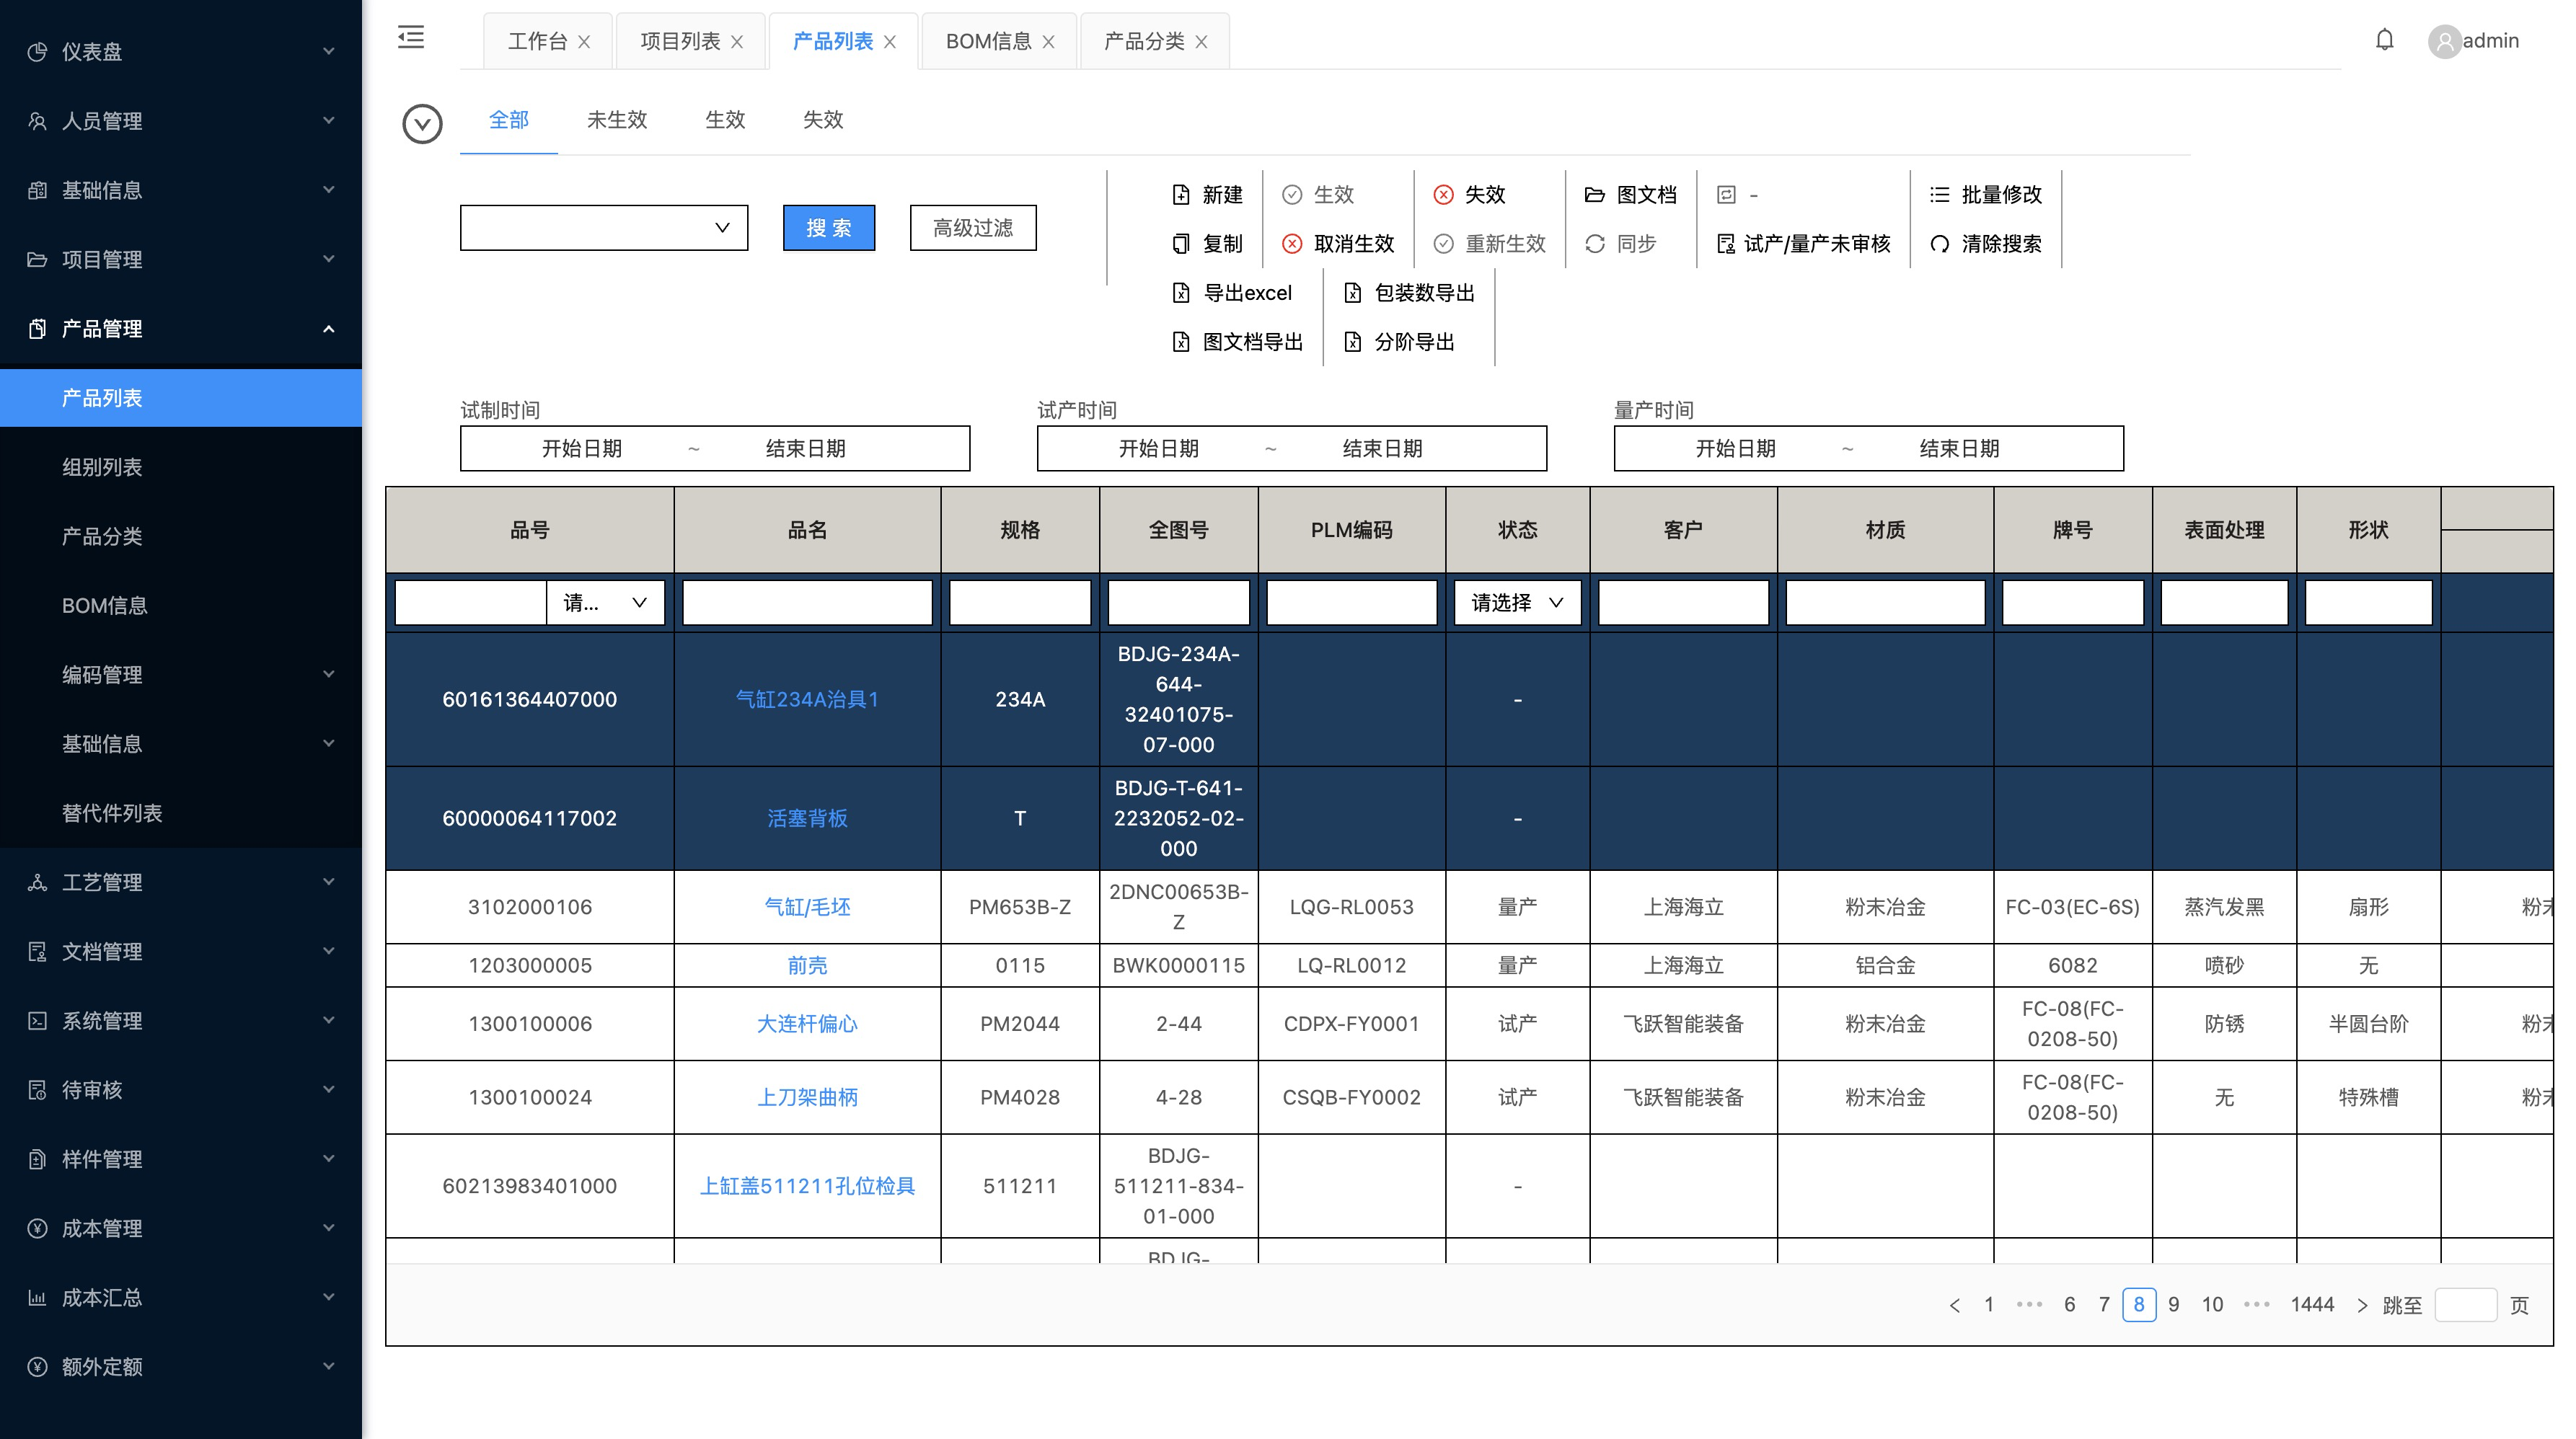Click the 搜索 button
Viewport: 2576px width, 1439px height.
click(x=829, y=228)
